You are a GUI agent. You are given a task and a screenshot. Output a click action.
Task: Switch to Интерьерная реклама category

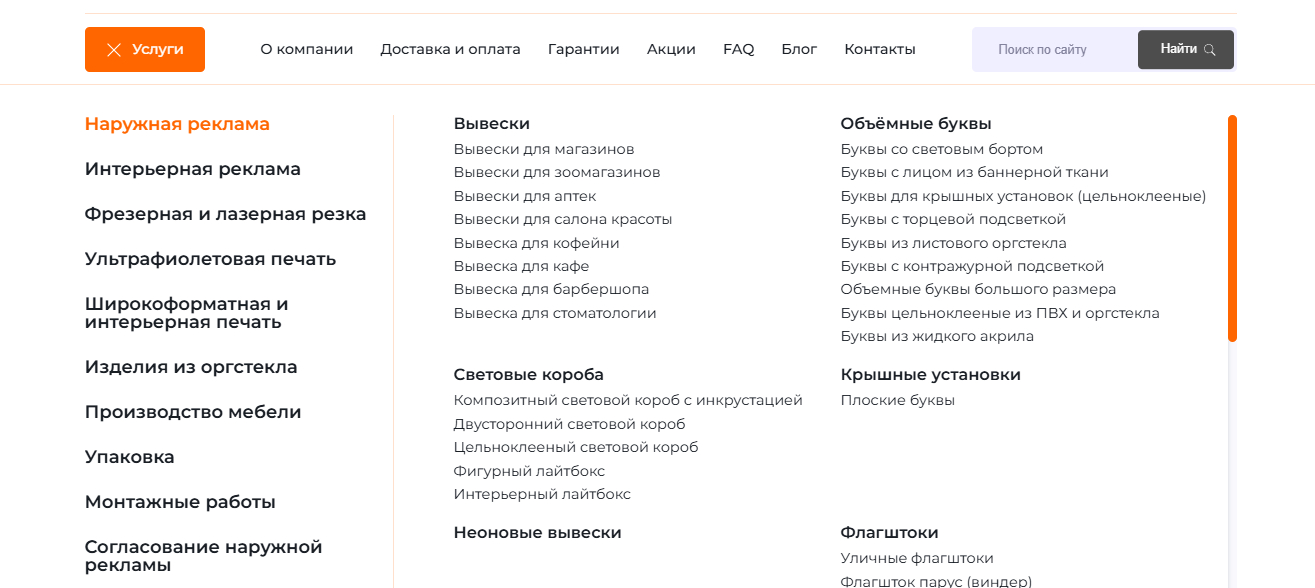(192, 169)
